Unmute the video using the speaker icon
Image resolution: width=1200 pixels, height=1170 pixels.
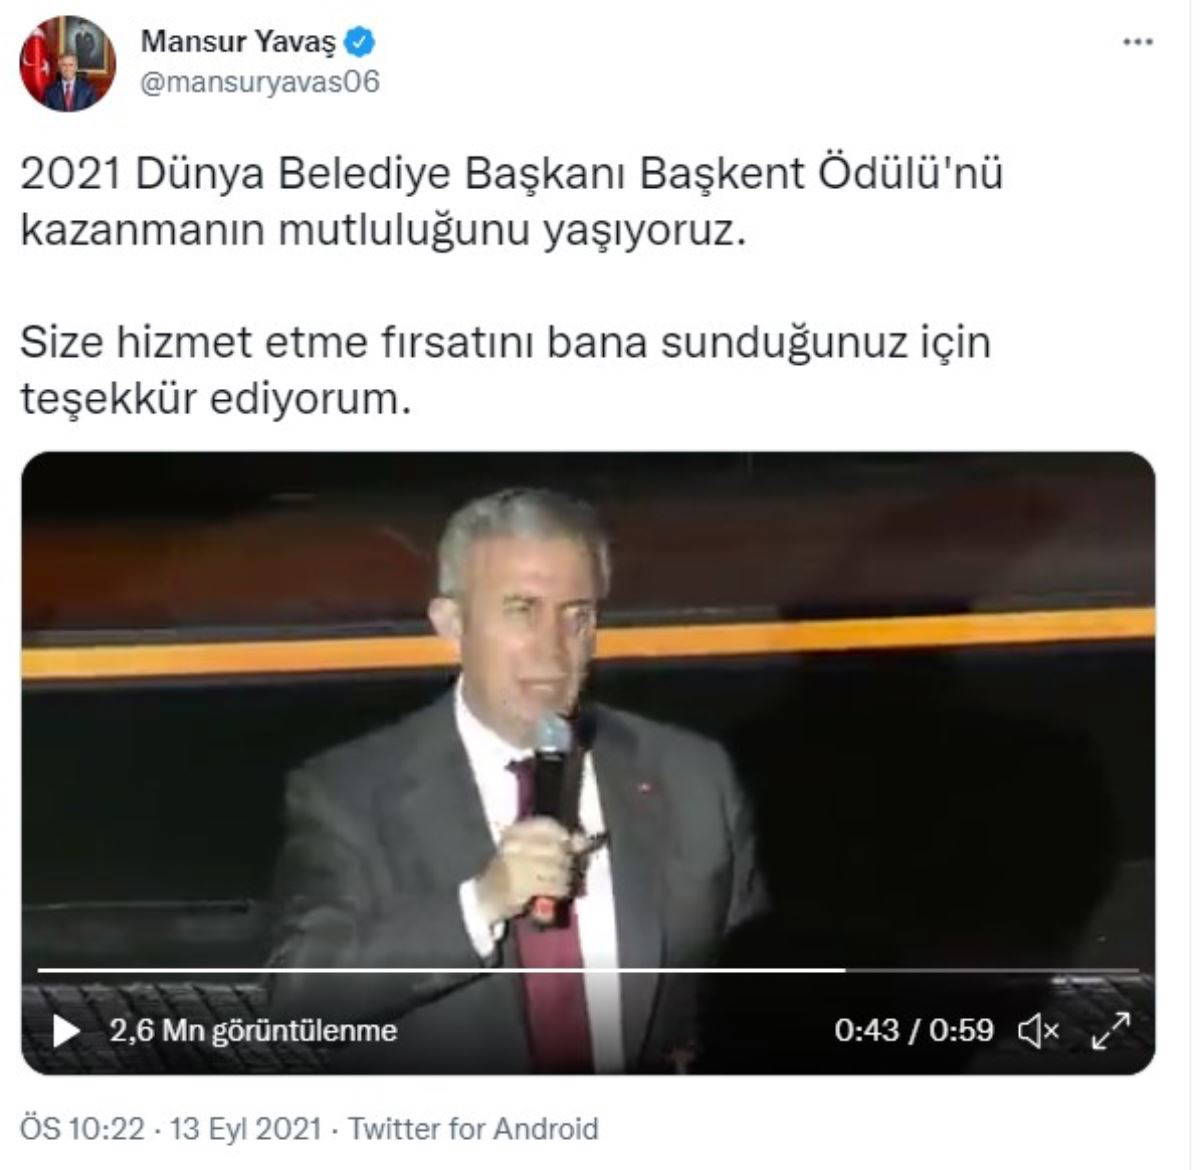(1038, 1030)
